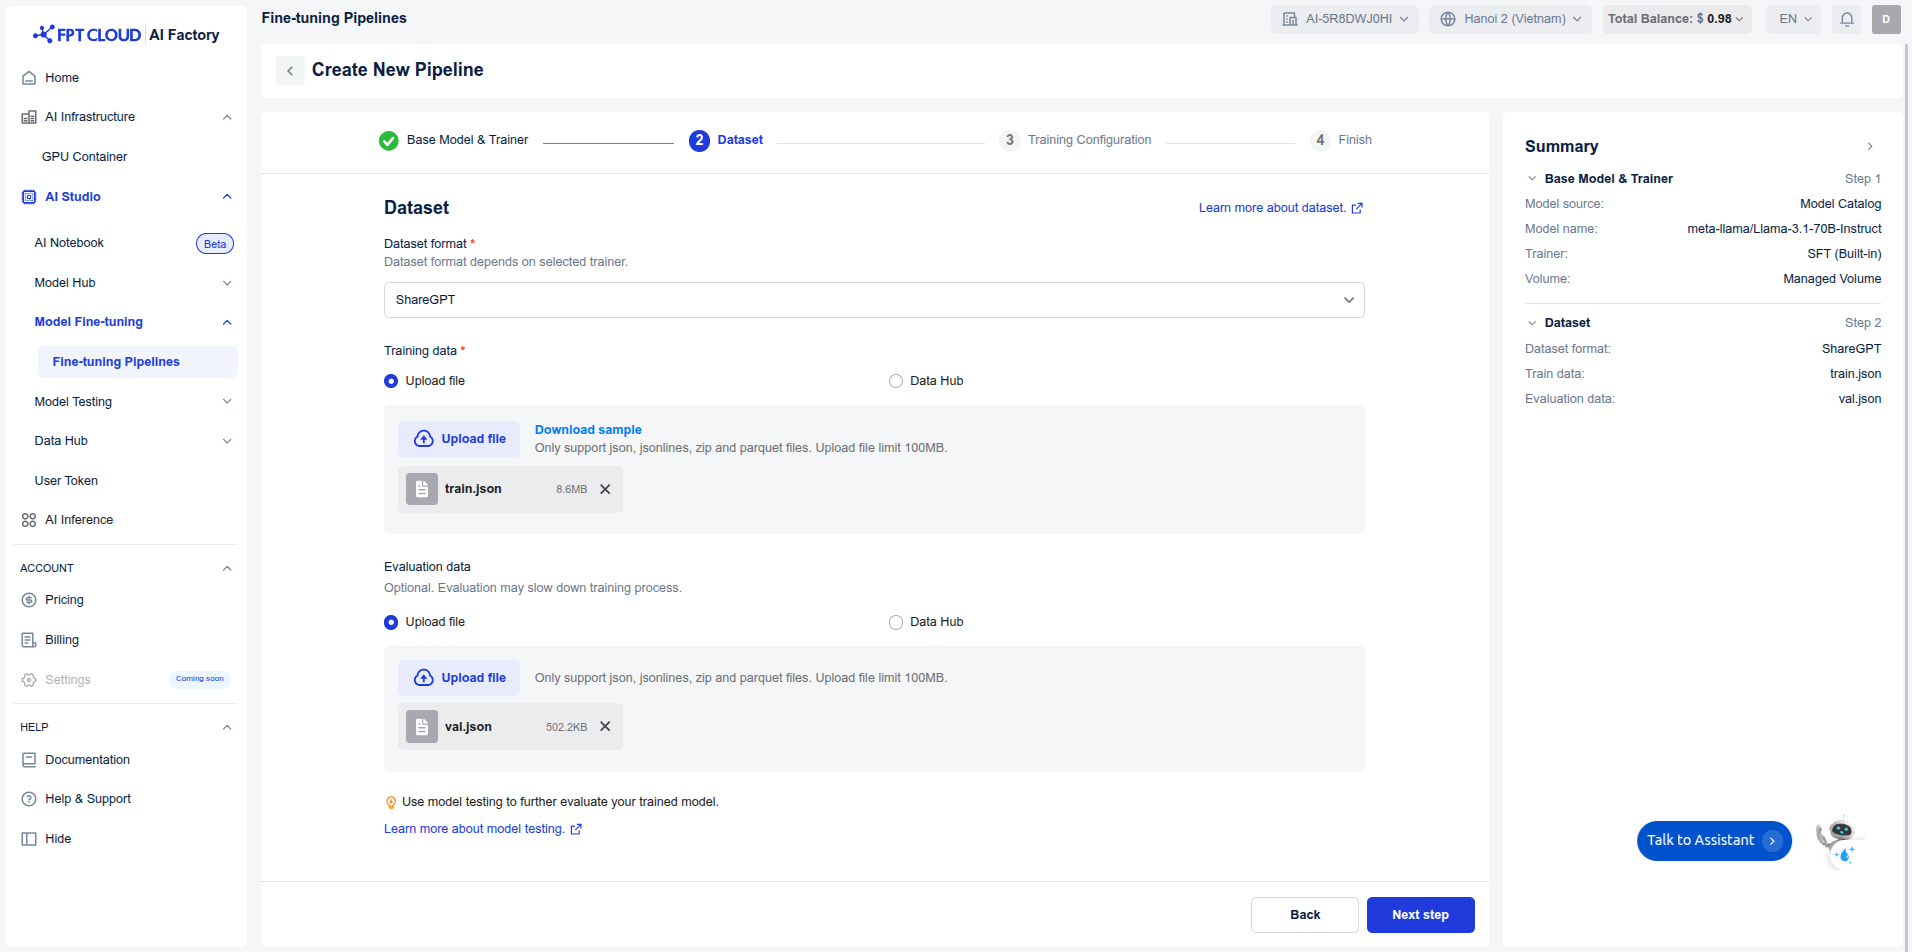This screenshot has height=952, width=1912.
Task: Select Data Hub for training data
Action: 896,381
